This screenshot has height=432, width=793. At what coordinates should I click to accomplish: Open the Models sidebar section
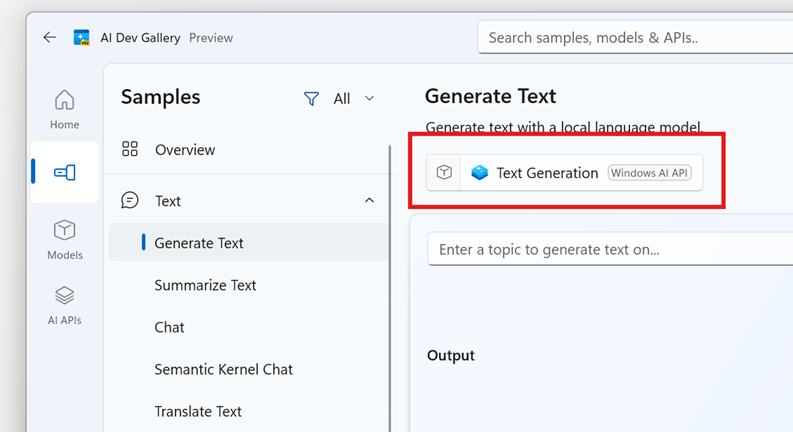[64, 239]
